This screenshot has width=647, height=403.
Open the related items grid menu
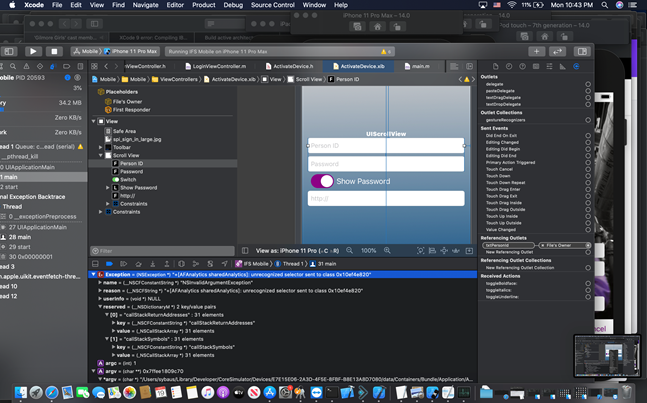click(x=94, y=66)
